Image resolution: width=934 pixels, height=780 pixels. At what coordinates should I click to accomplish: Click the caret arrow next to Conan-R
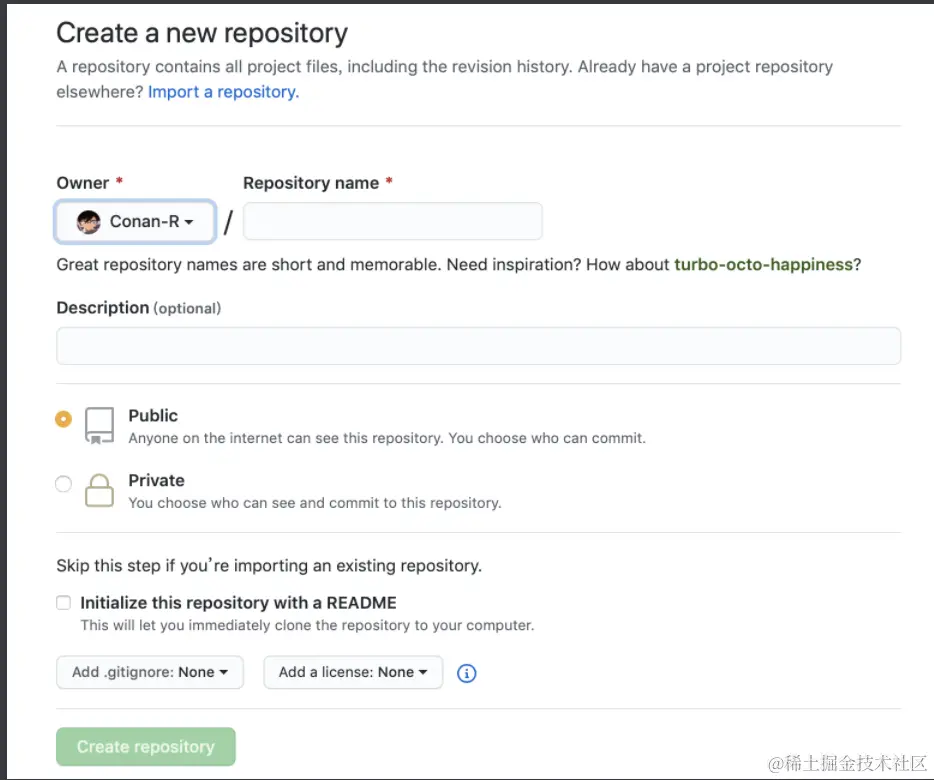point(189,222)
